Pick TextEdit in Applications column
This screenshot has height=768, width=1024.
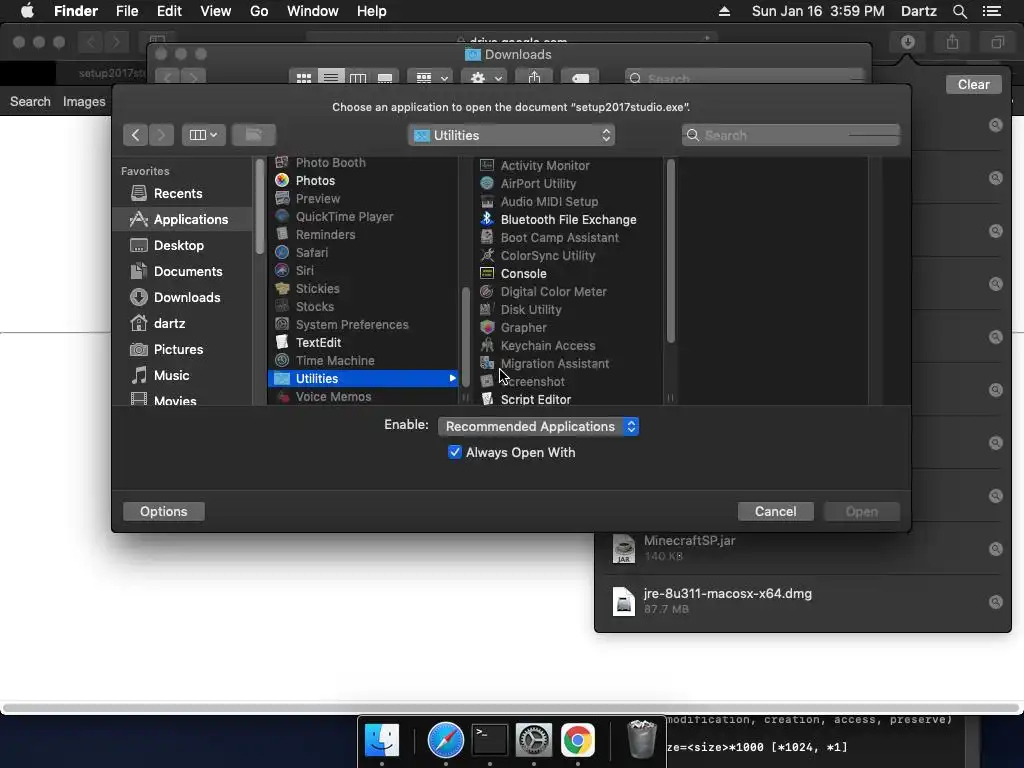coord(318,342)
